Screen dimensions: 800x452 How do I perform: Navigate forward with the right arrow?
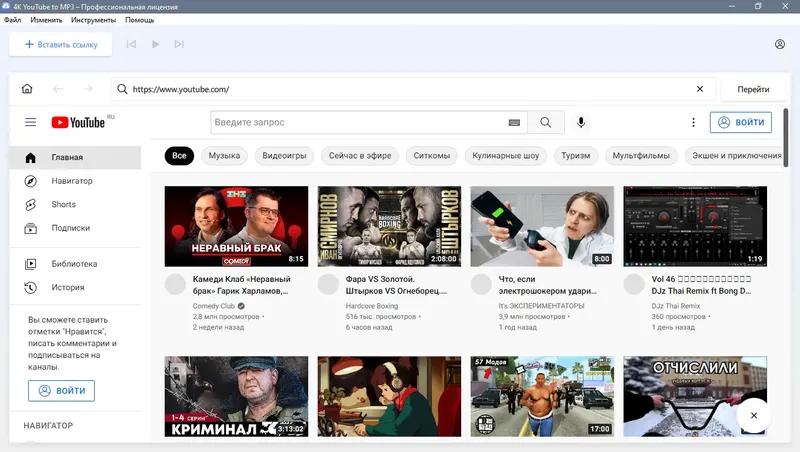(x=88, y=89)
